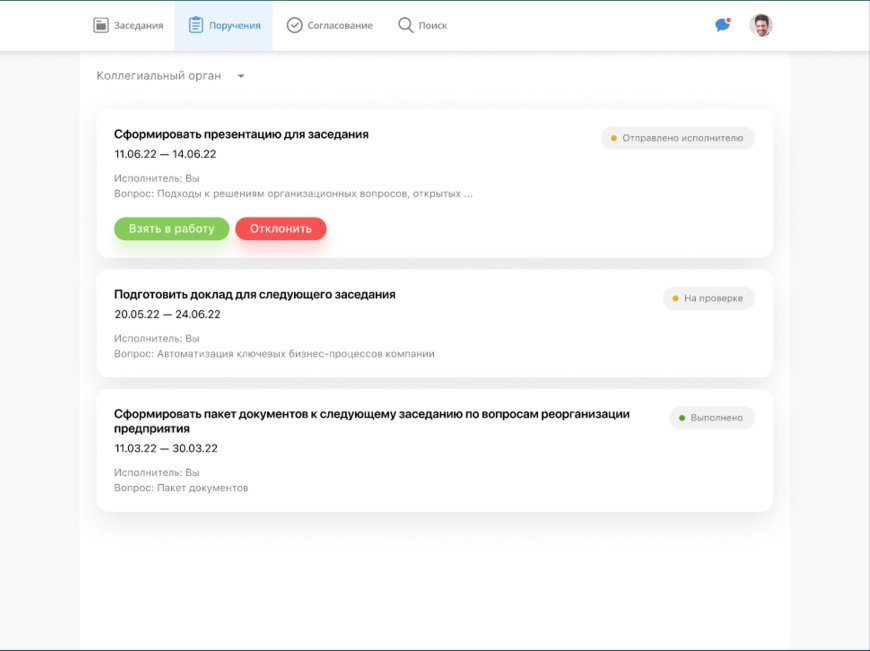Screen dimensions: 870x651
Task: Open the user profile avatar
Action: 761,25
